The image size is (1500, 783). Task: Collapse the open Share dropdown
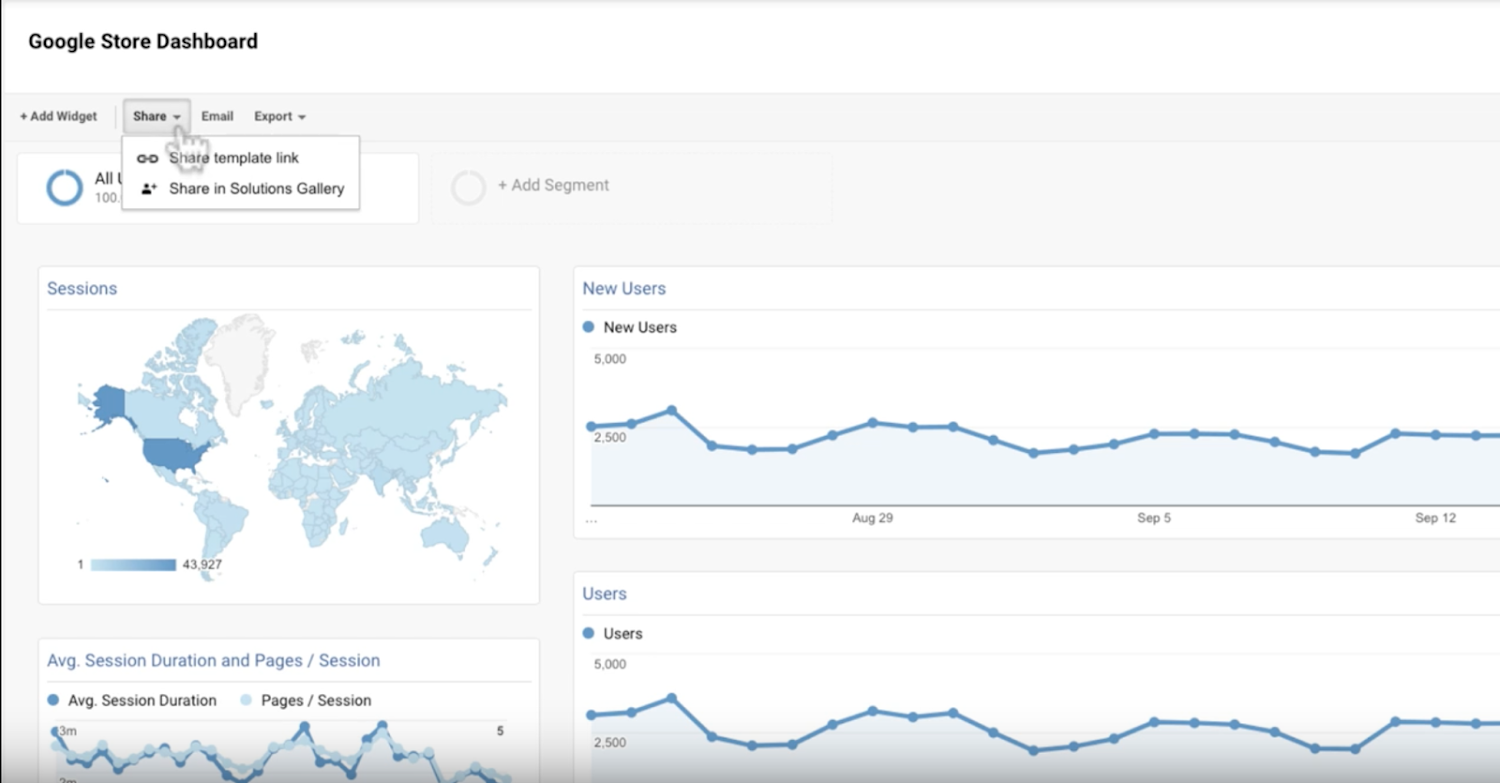[157, 116]
